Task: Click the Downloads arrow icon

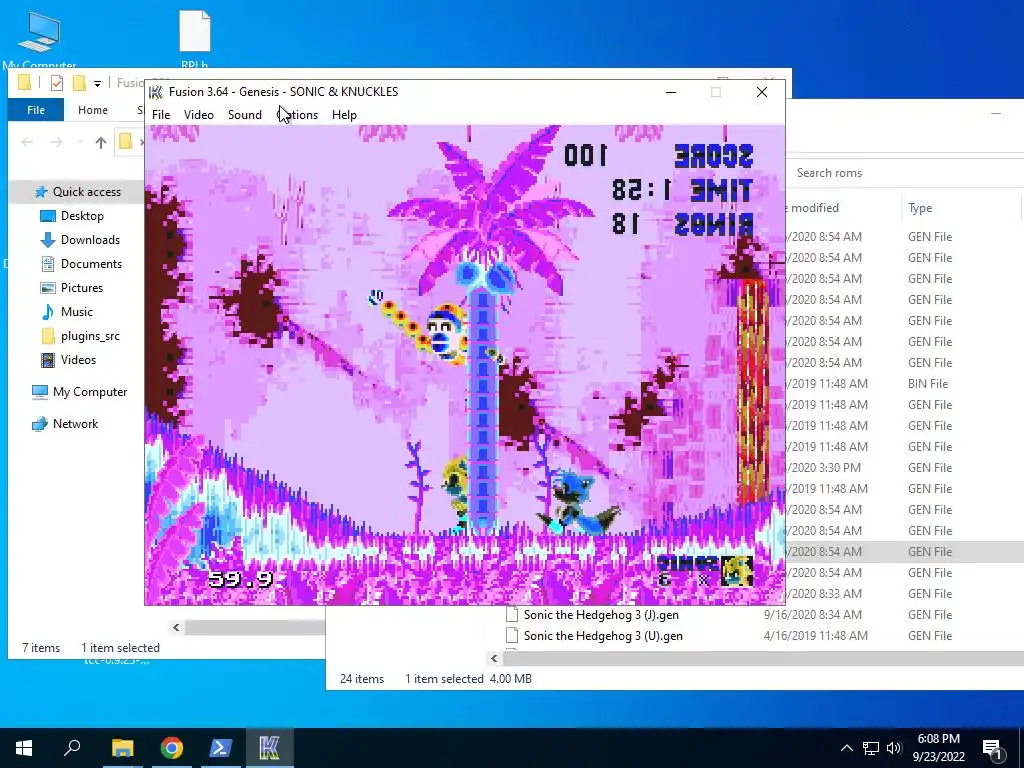Action: point(48,240)
